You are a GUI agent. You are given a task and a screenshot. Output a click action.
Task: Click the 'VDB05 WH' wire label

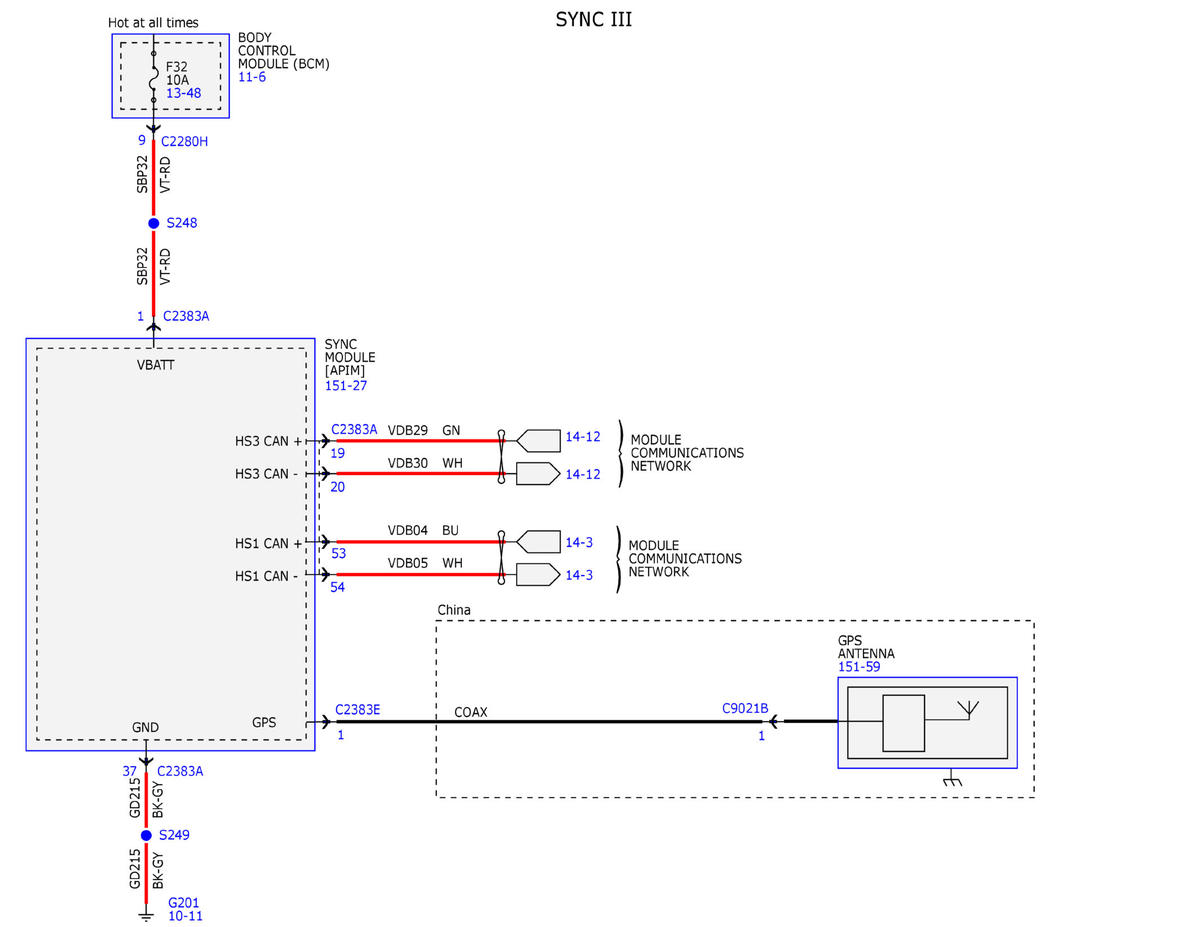click(426, 563)
